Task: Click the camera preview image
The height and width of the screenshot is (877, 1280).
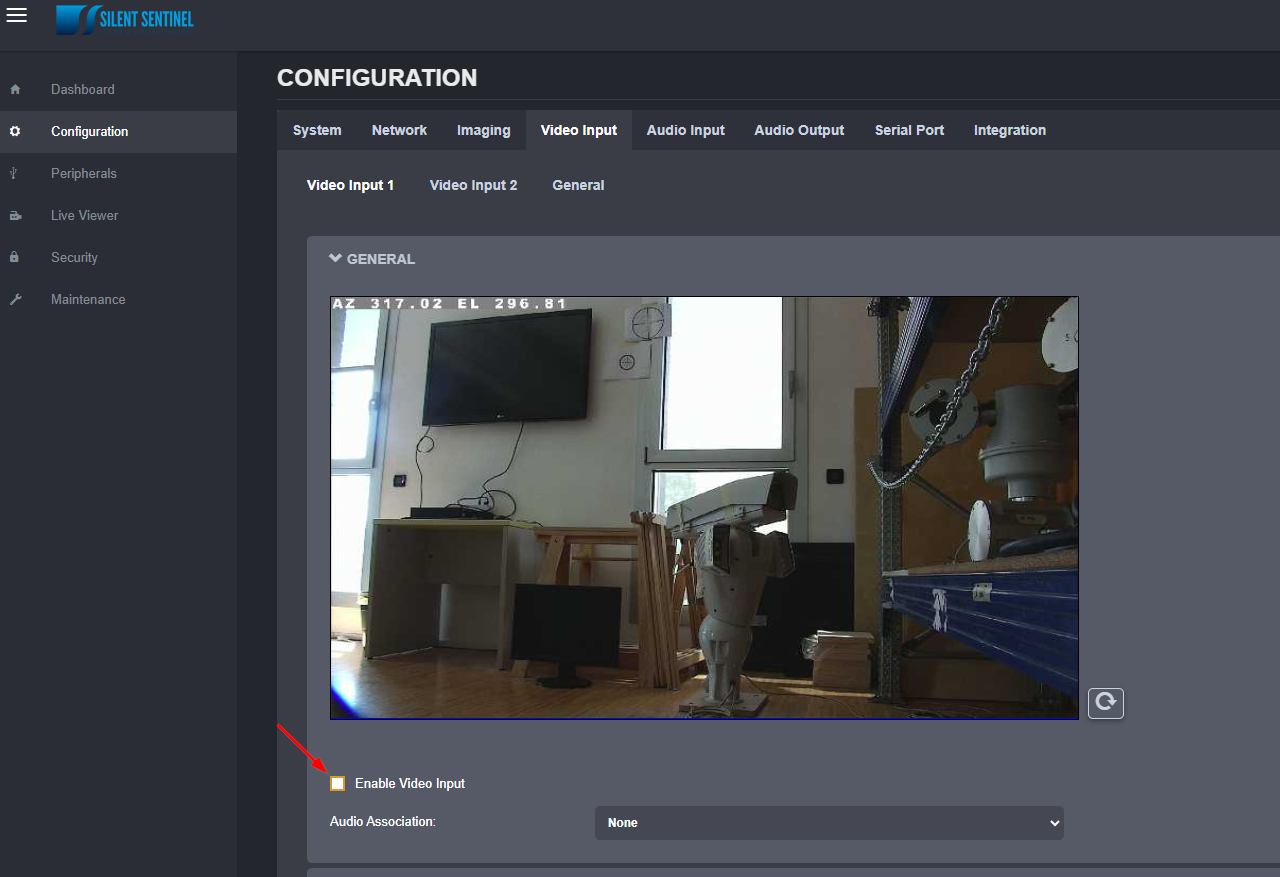Action: pos(704,507)
